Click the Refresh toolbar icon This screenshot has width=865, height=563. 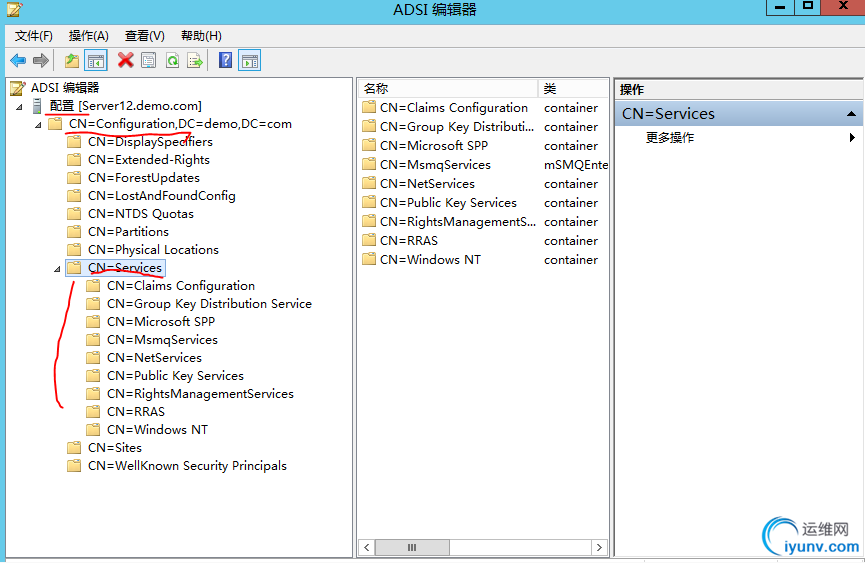(172, 61)
